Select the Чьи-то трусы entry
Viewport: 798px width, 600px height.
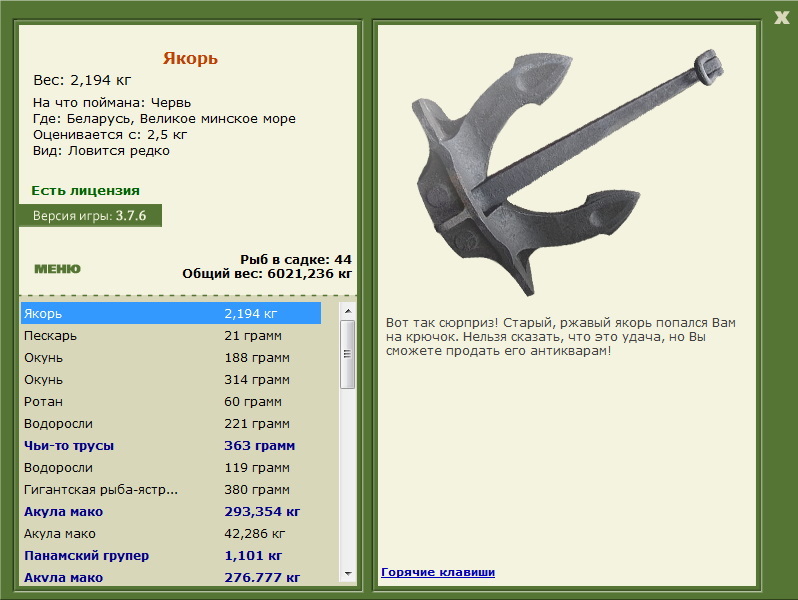(x=171, y=446)
